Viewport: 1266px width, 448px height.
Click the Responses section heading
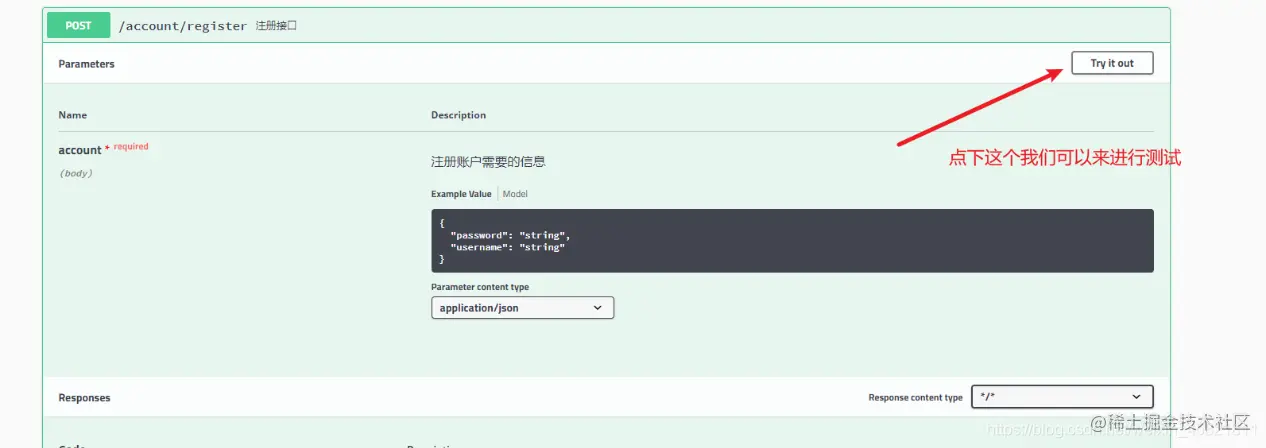pyautogui.click(x=84, y=398)
